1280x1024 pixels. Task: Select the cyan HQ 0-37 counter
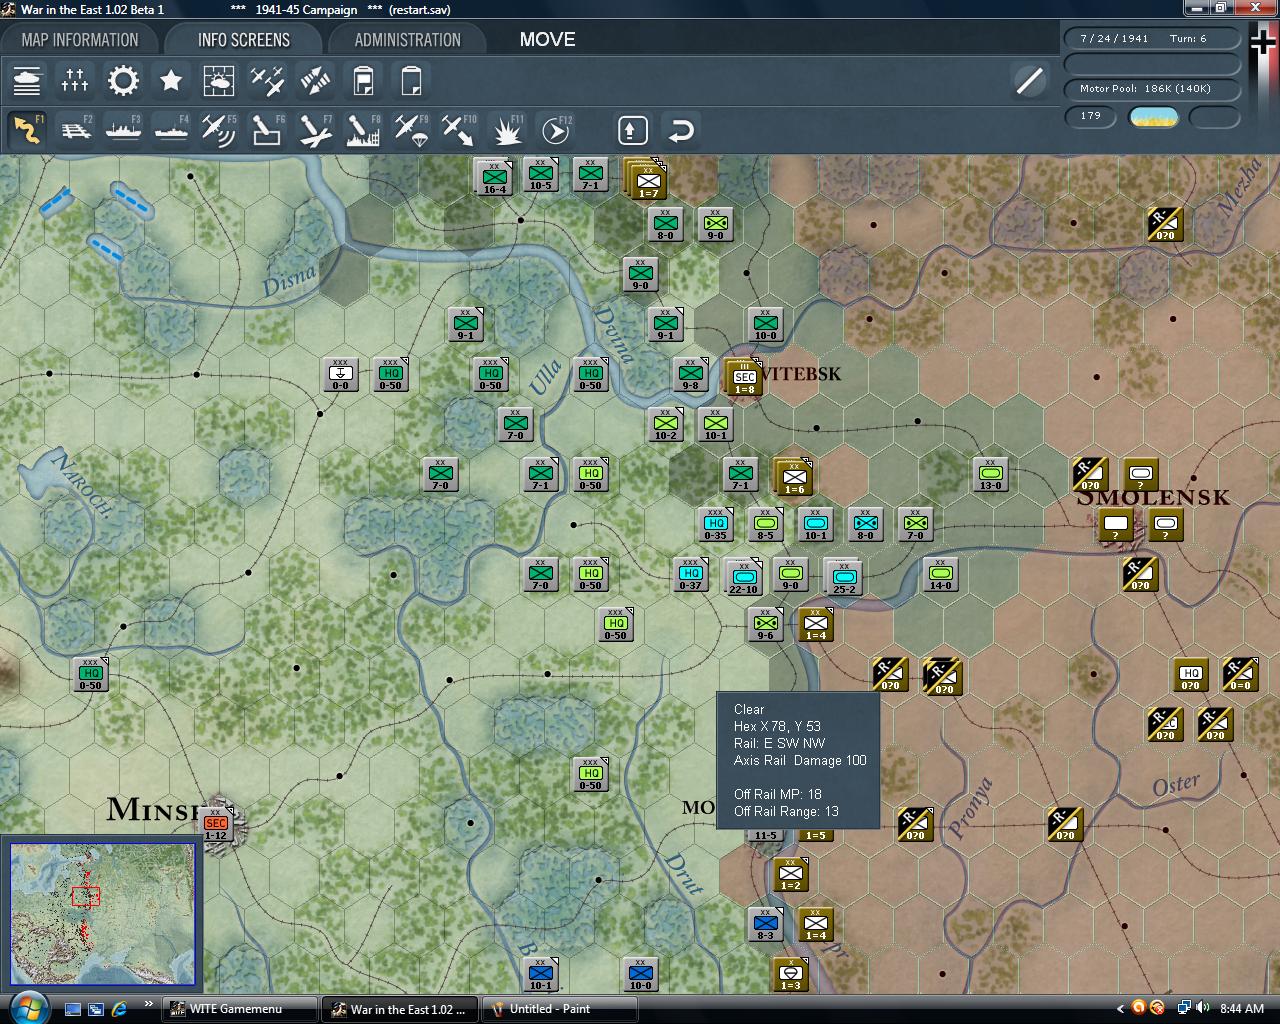(x=691, y=575)
